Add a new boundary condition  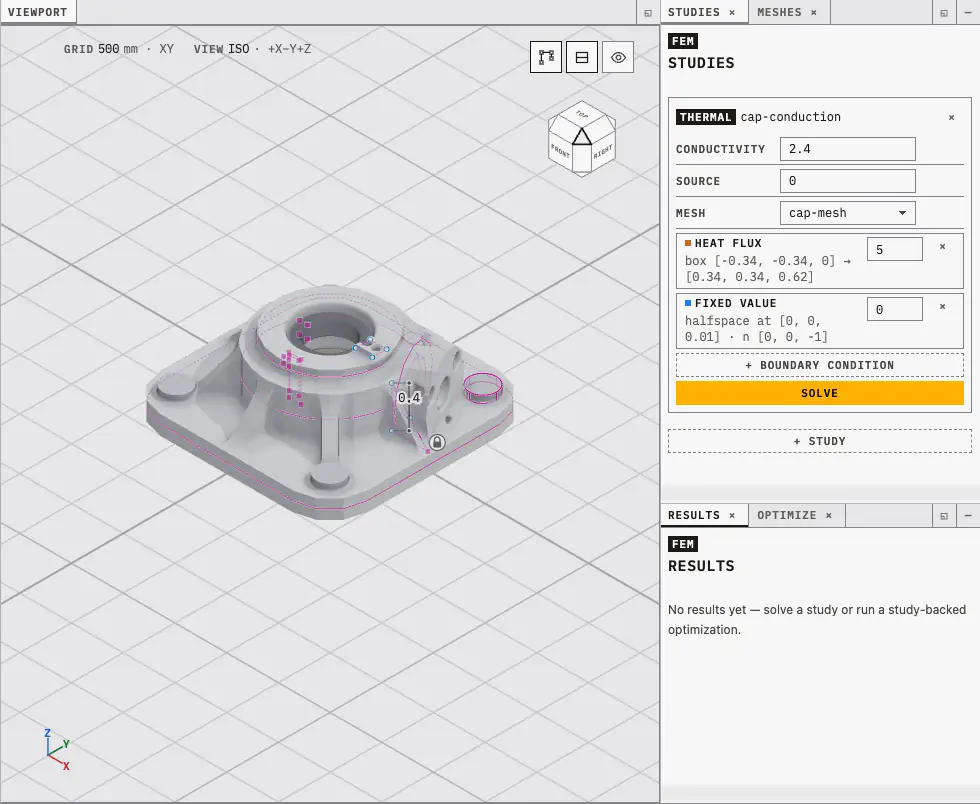819,365
